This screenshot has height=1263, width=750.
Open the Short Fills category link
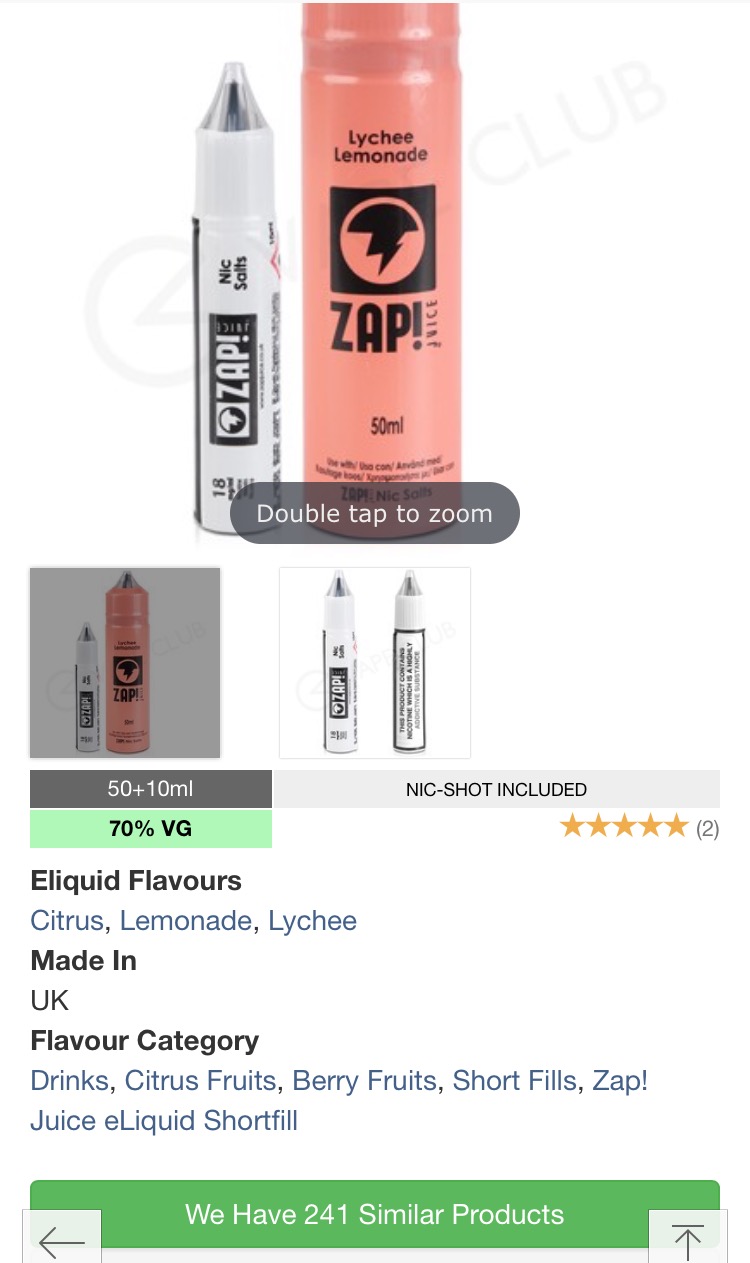[x=514, y=1080]
